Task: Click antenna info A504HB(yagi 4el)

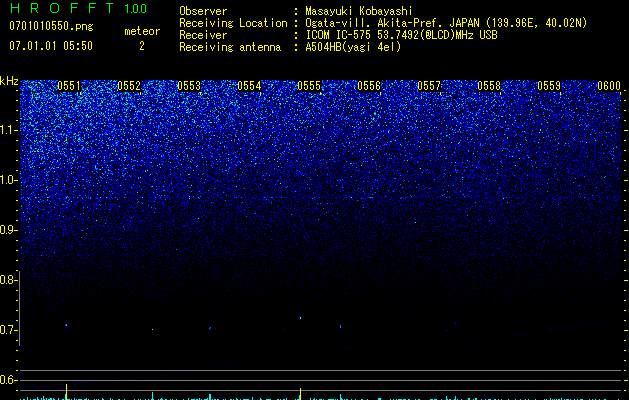Action: [353, 47]
